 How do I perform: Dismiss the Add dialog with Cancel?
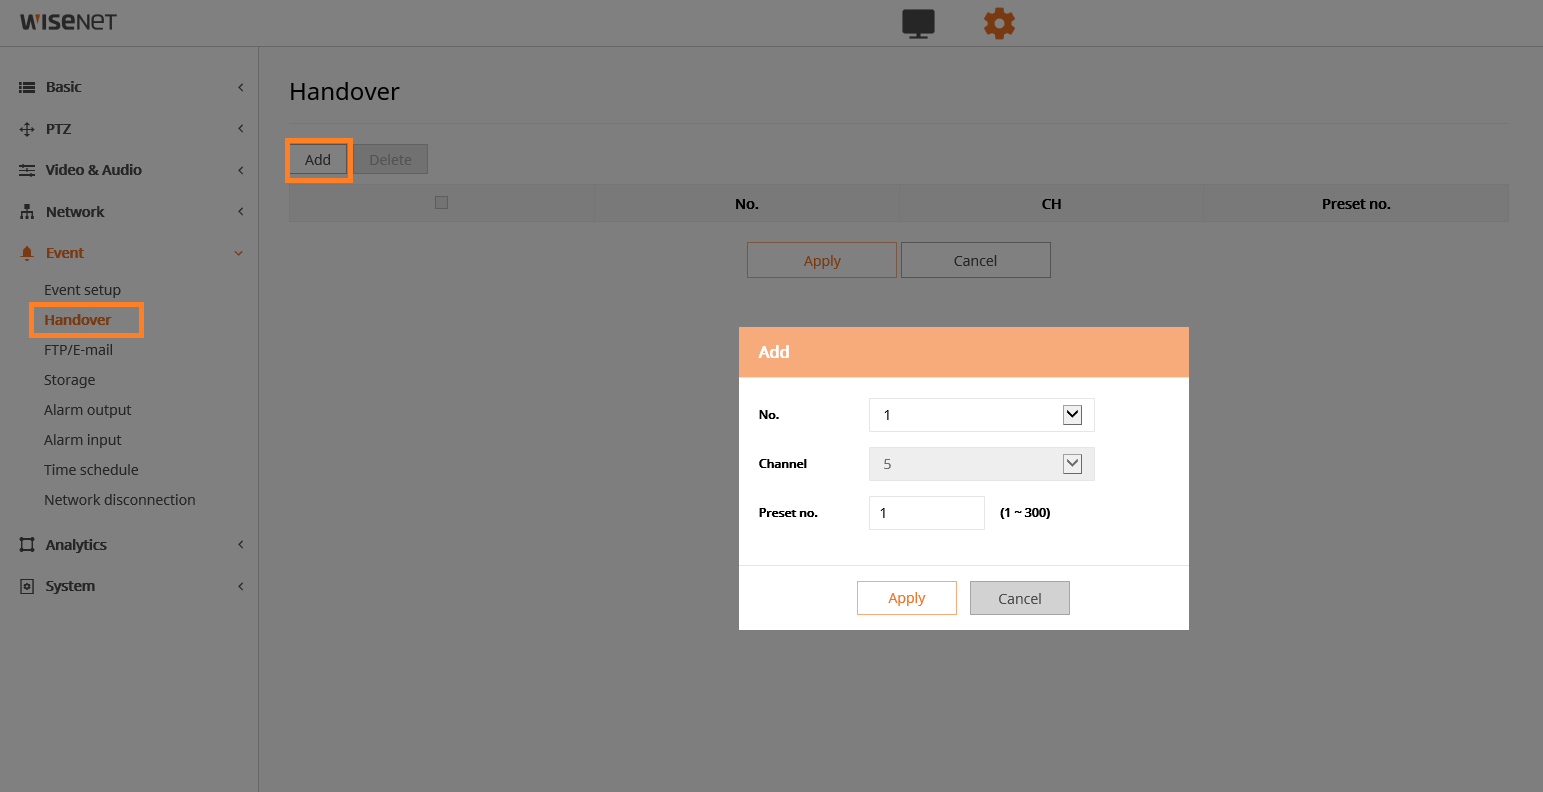(1020, 598)
